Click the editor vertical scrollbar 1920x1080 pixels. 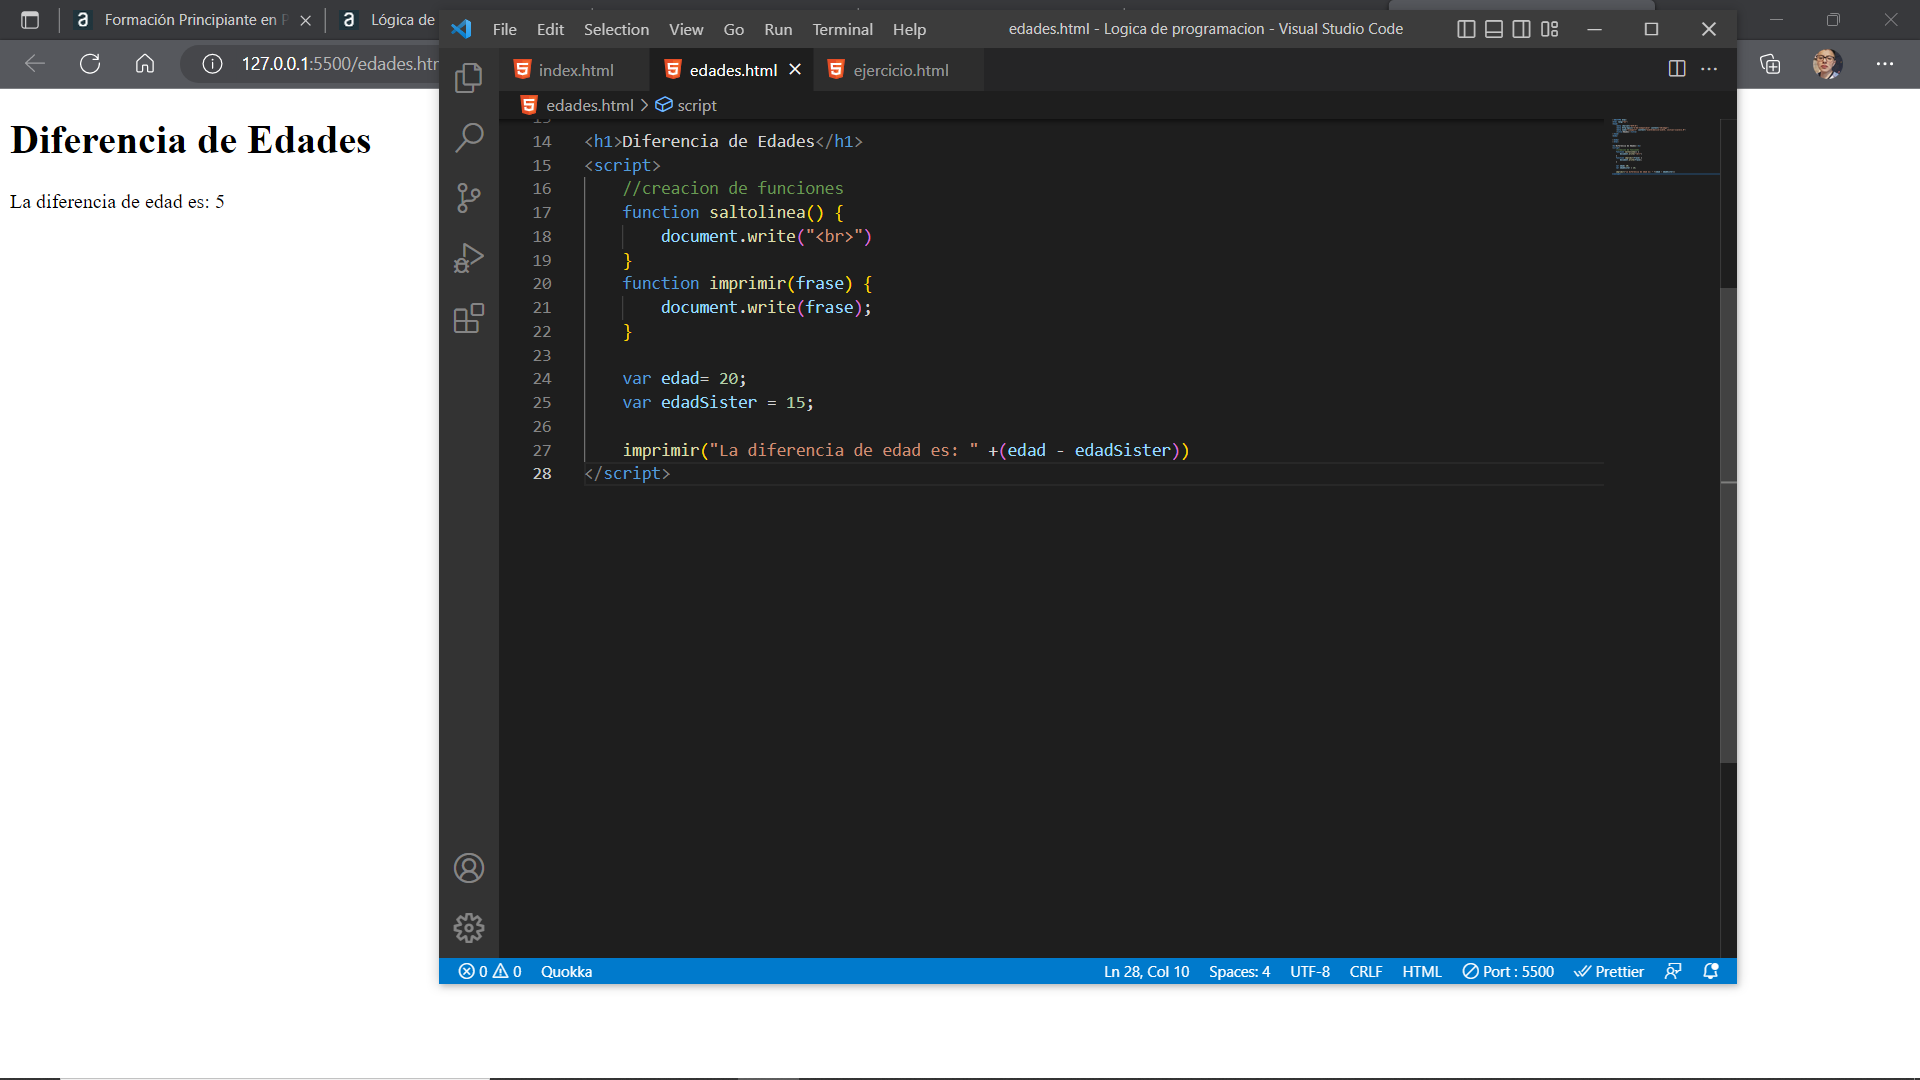tap(1728, 525)
